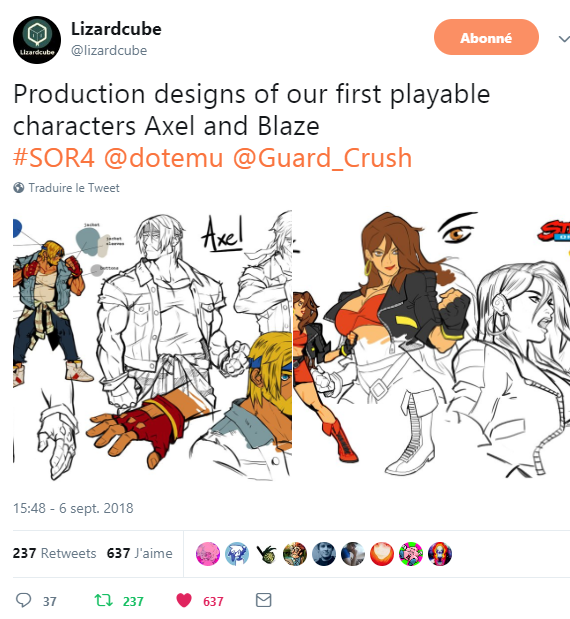Open the tweet timestamp 15:48 - 6 sept. 2018
Image resolution: width=570 pixels, height=619 pixels.
73,508
